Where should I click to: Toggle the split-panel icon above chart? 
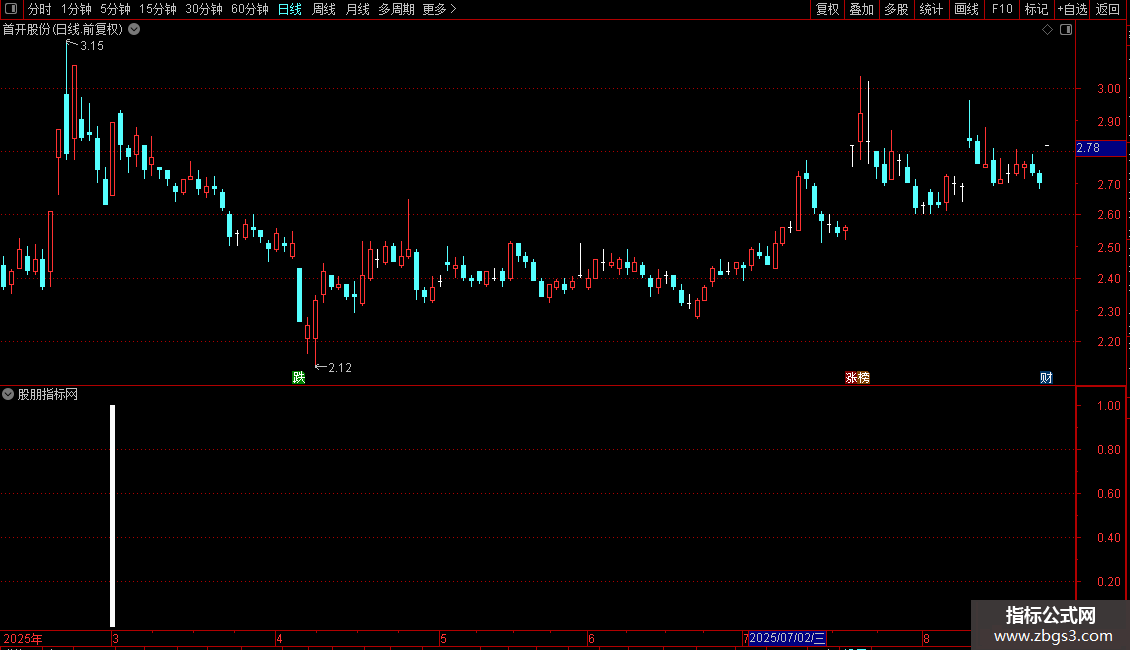click(1066, 30)
